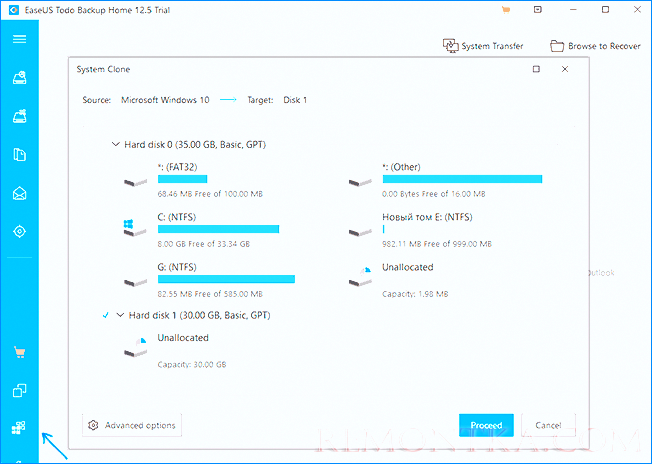Click the Browse to Recover label
The image size is (652, 464).
coord(604,46)
